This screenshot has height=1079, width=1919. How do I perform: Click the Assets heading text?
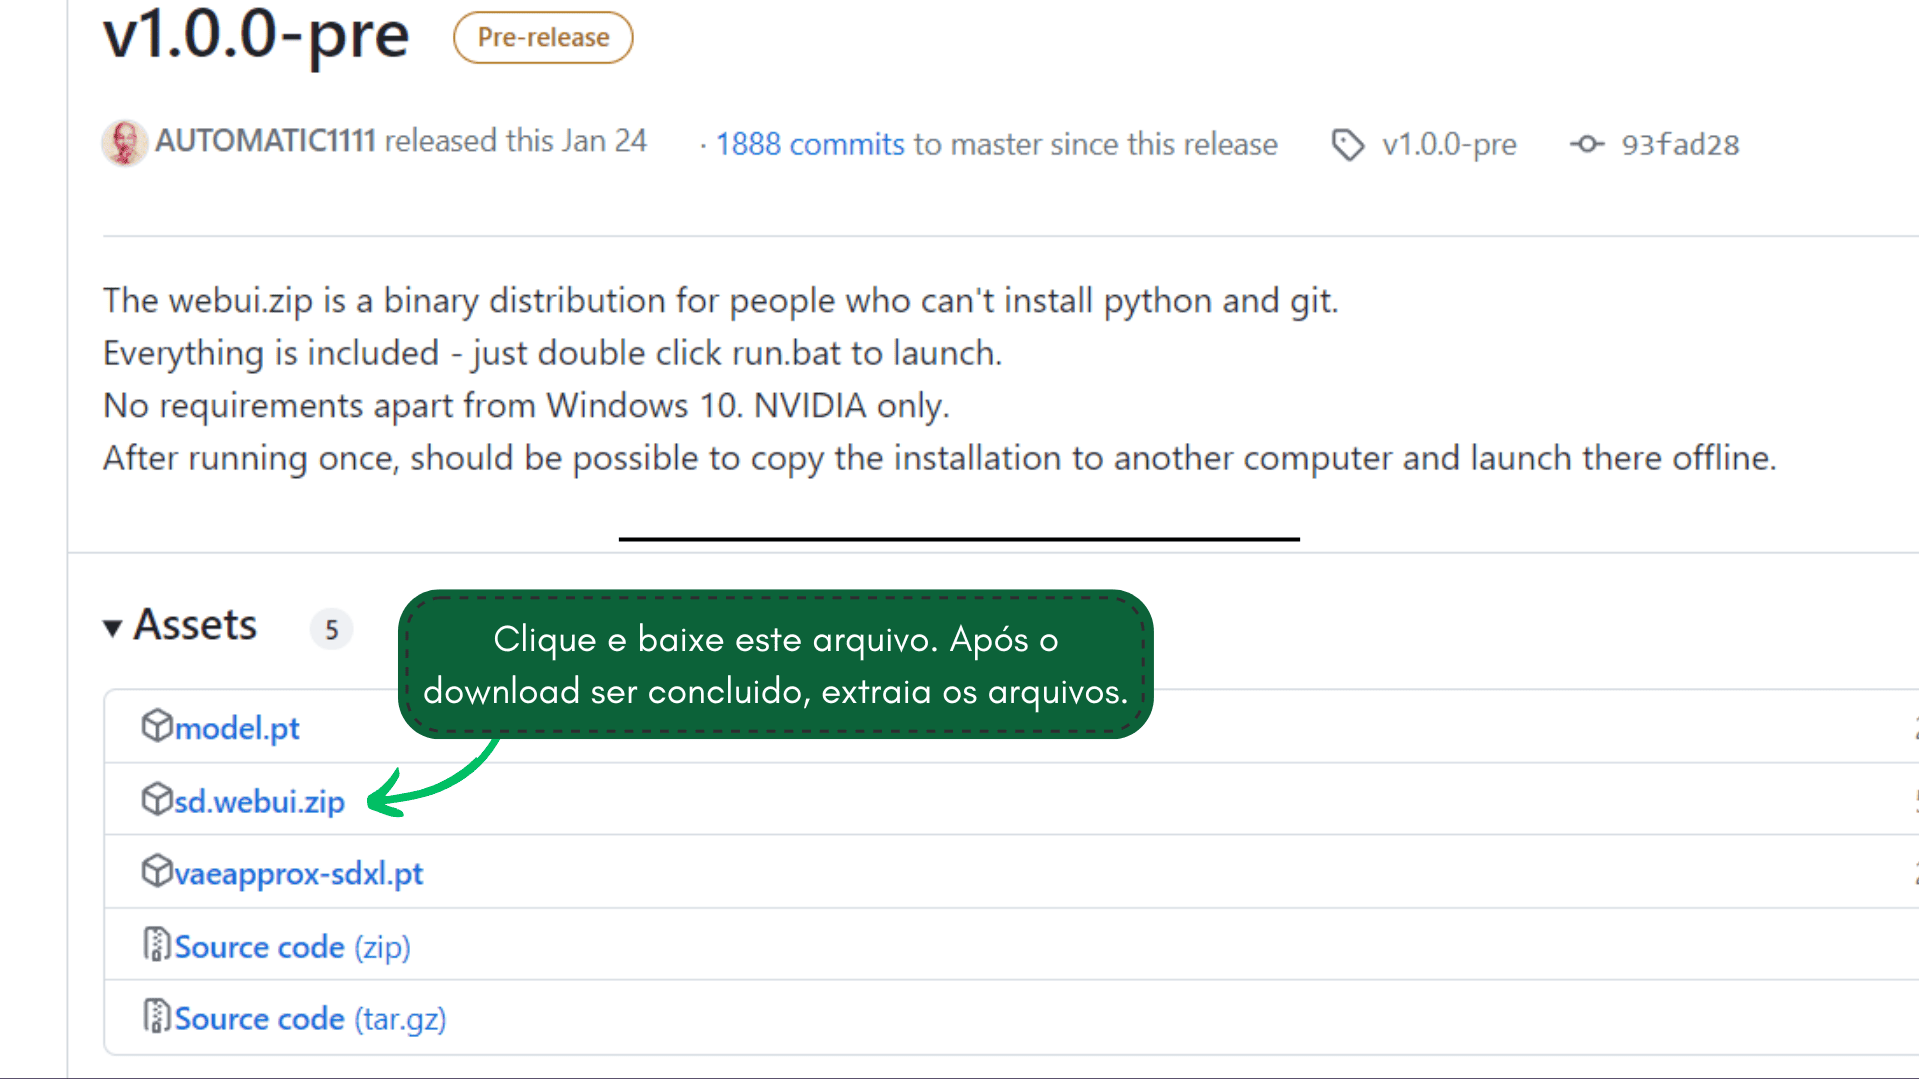195,625
